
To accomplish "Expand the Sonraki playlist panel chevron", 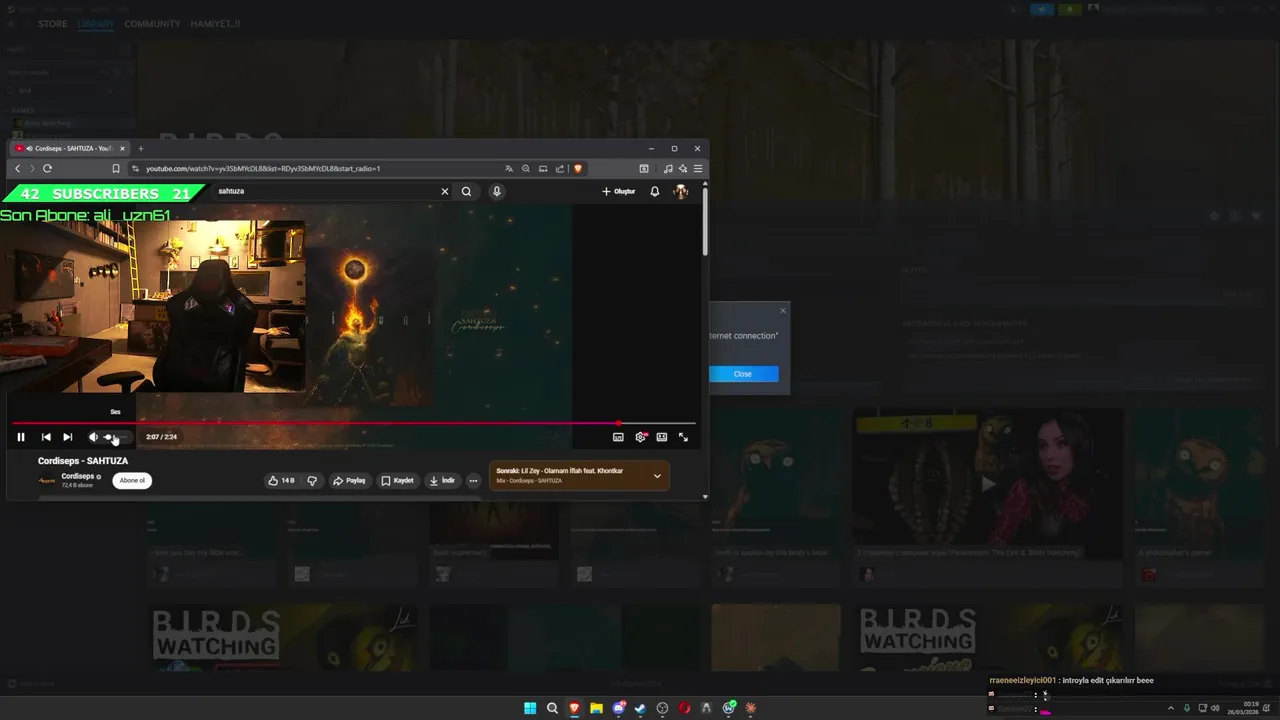I will [657, 476].
